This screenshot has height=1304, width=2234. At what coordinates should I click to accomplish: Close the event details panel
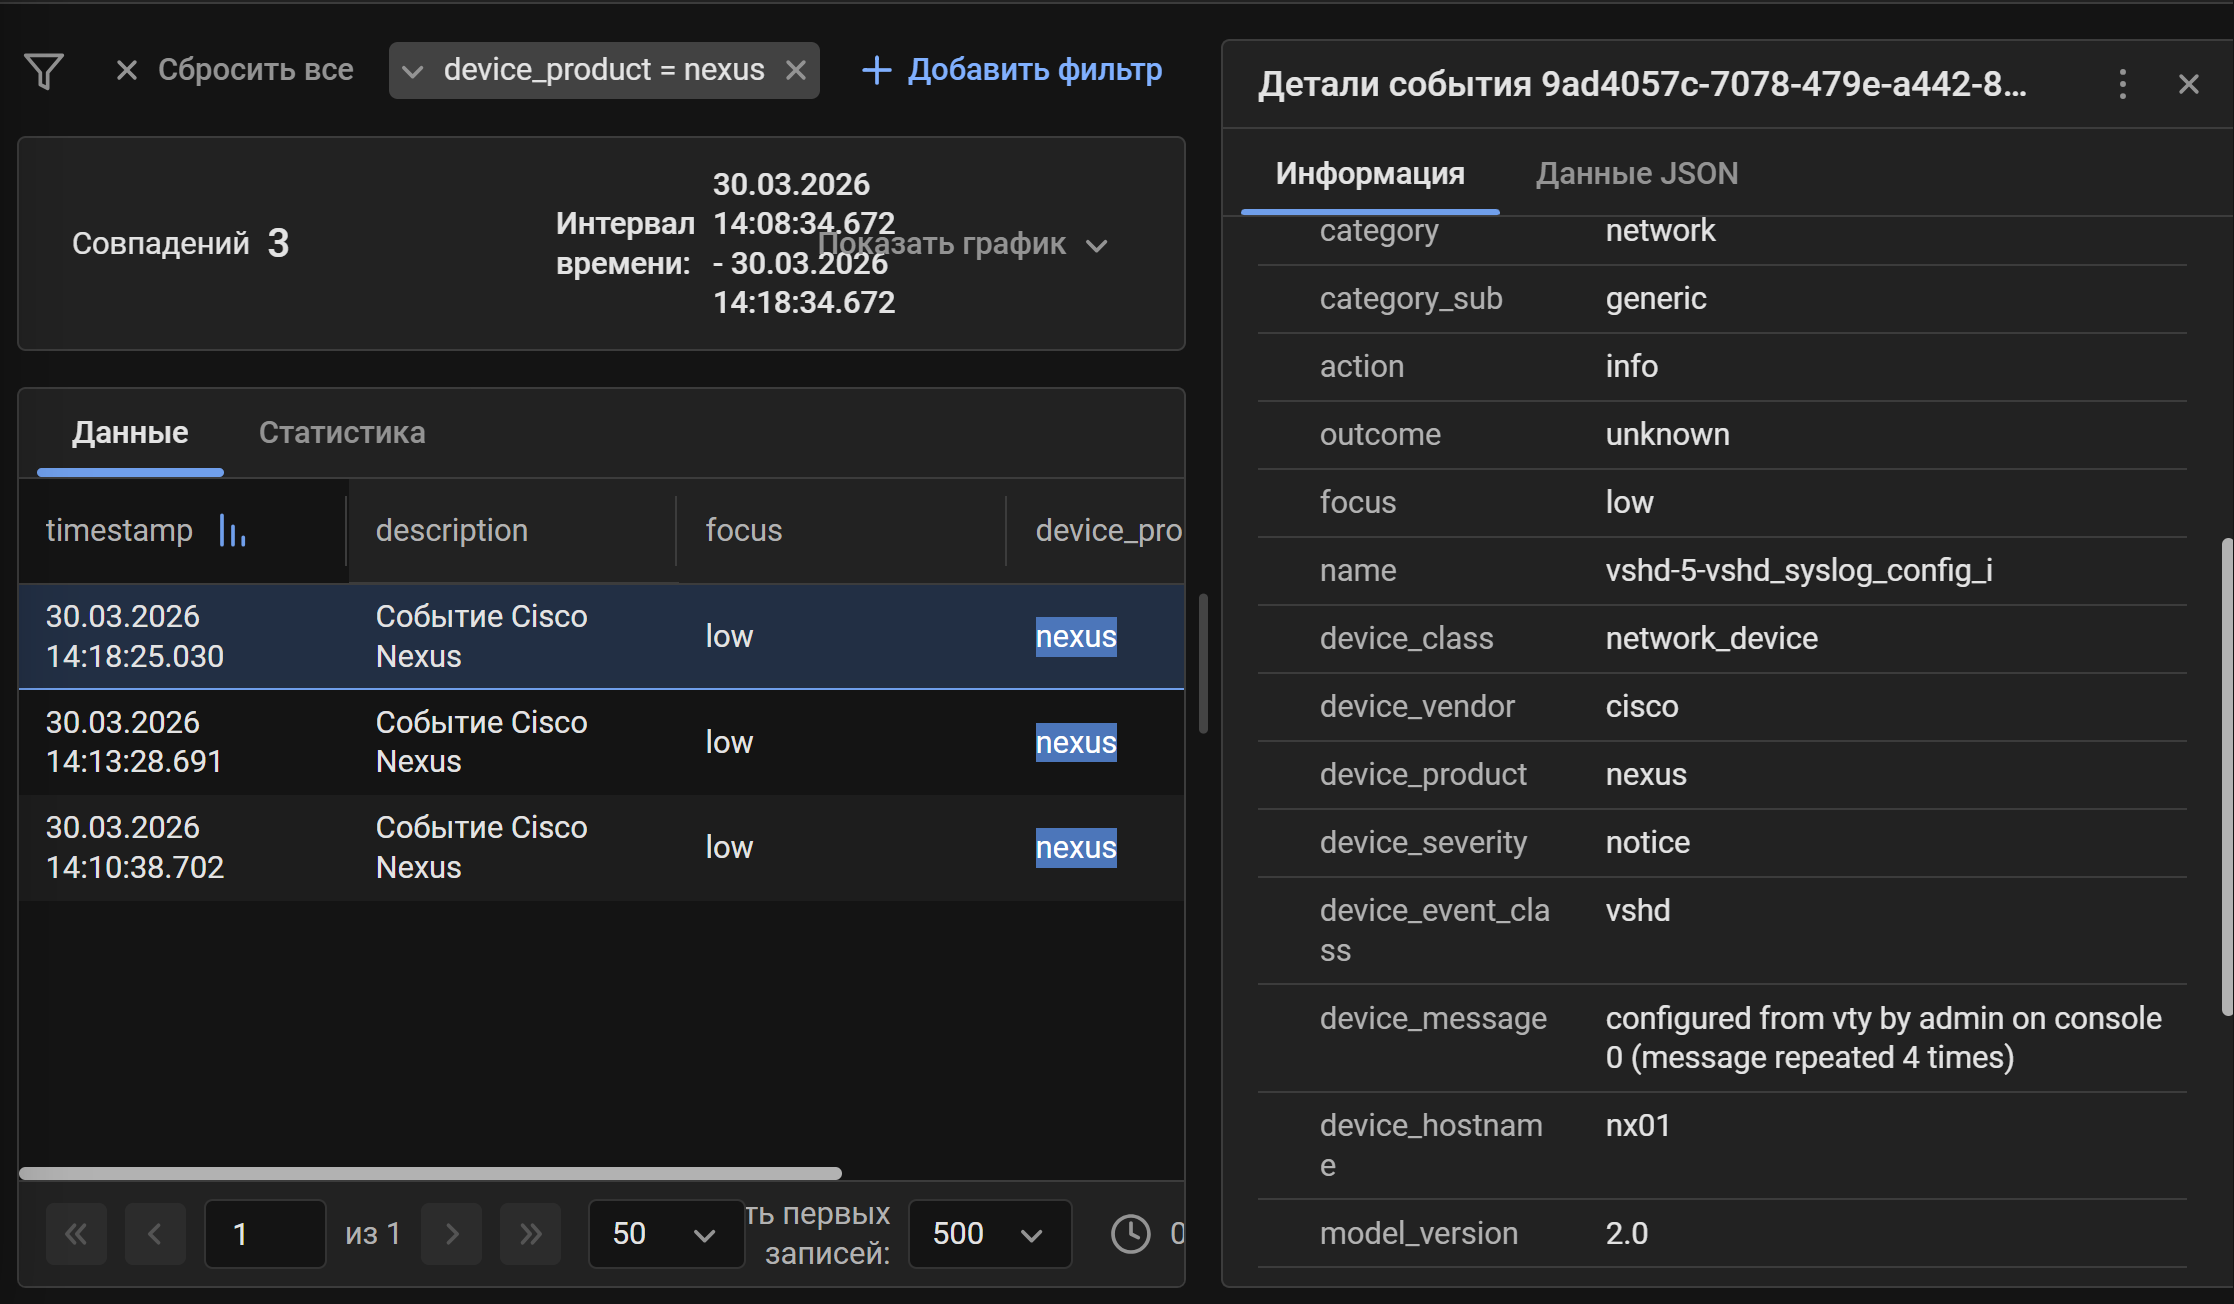[x=2188, y=84]
